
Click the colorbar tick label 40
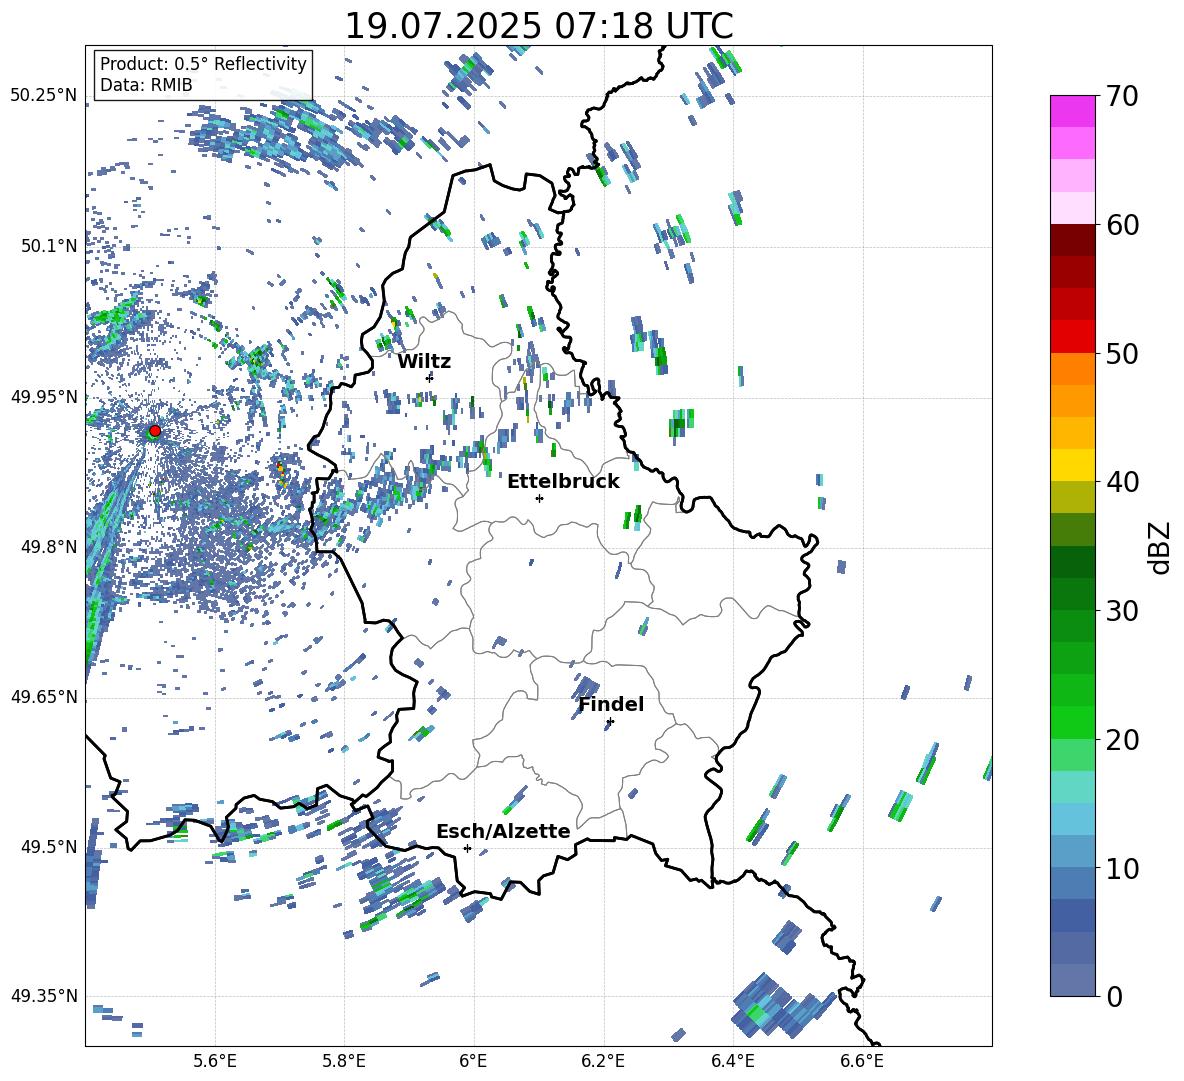[1122, 482]
